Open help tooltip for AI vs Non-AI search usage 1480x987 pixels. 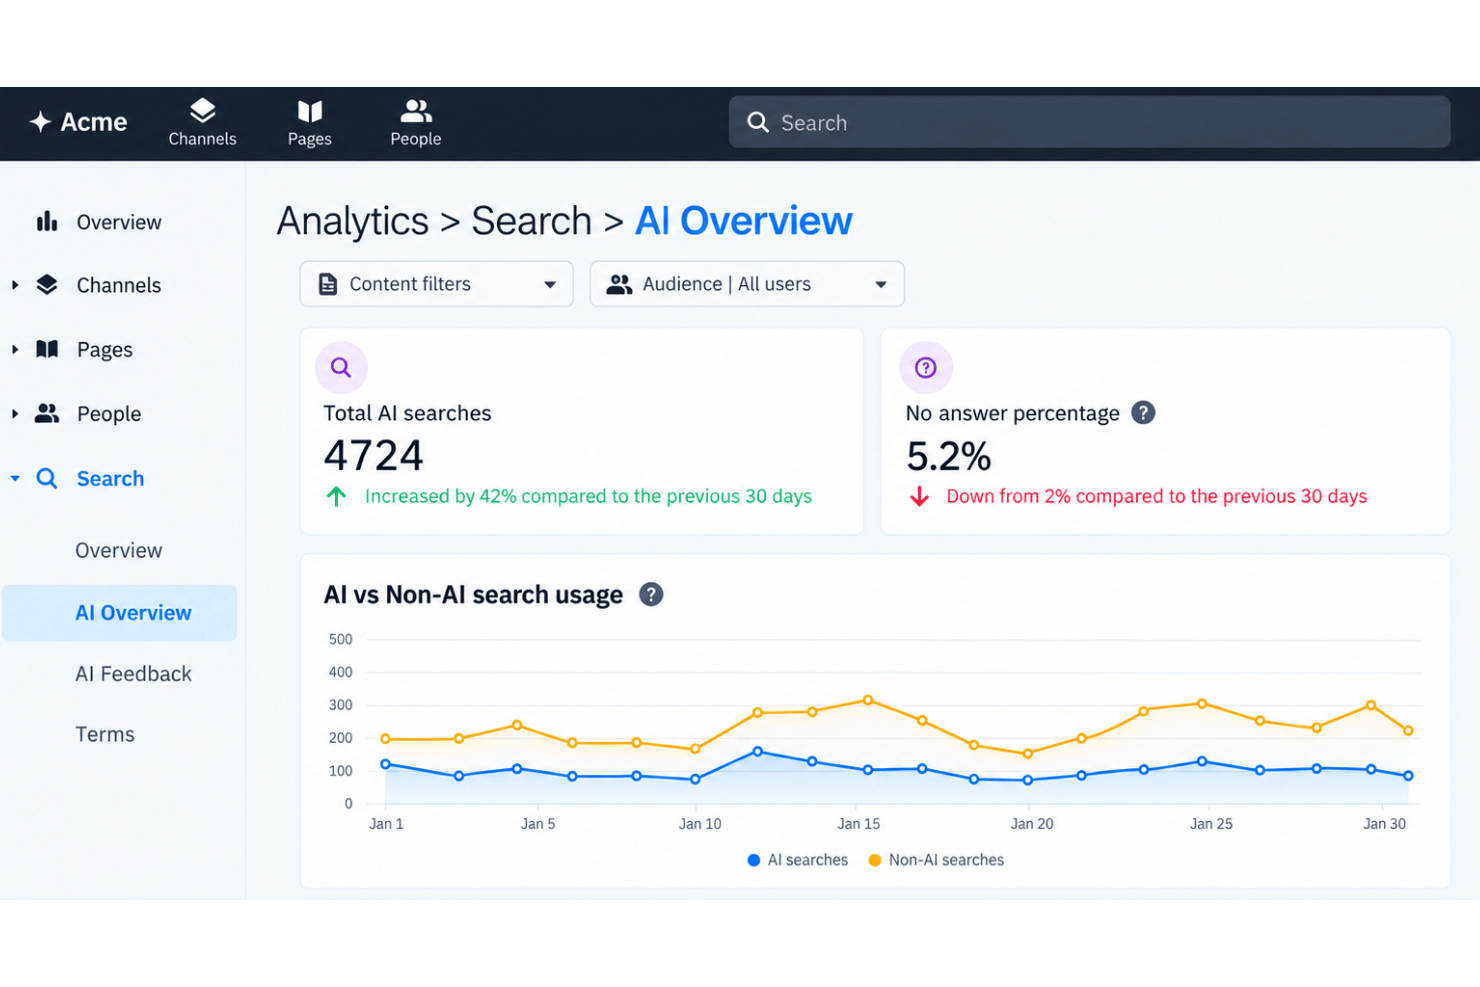click(x=651, y=594)
